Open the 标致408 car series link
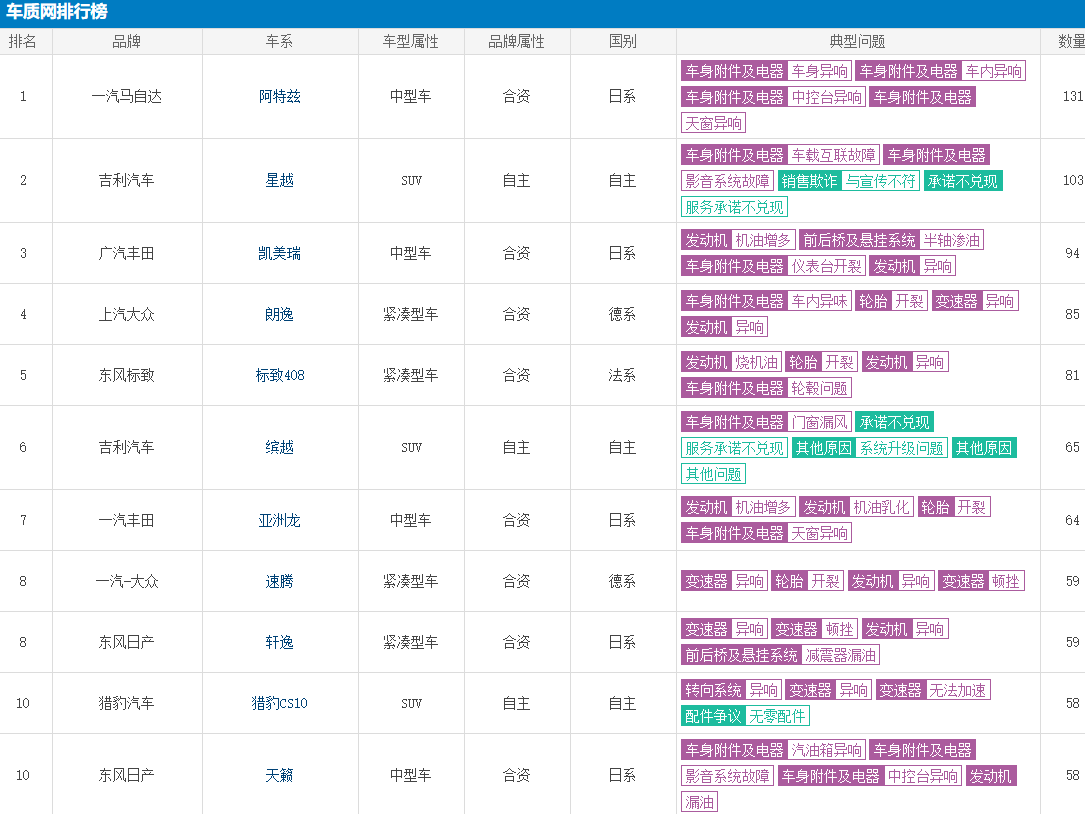This screenshot has width=1085, height=814. point(280,375)
